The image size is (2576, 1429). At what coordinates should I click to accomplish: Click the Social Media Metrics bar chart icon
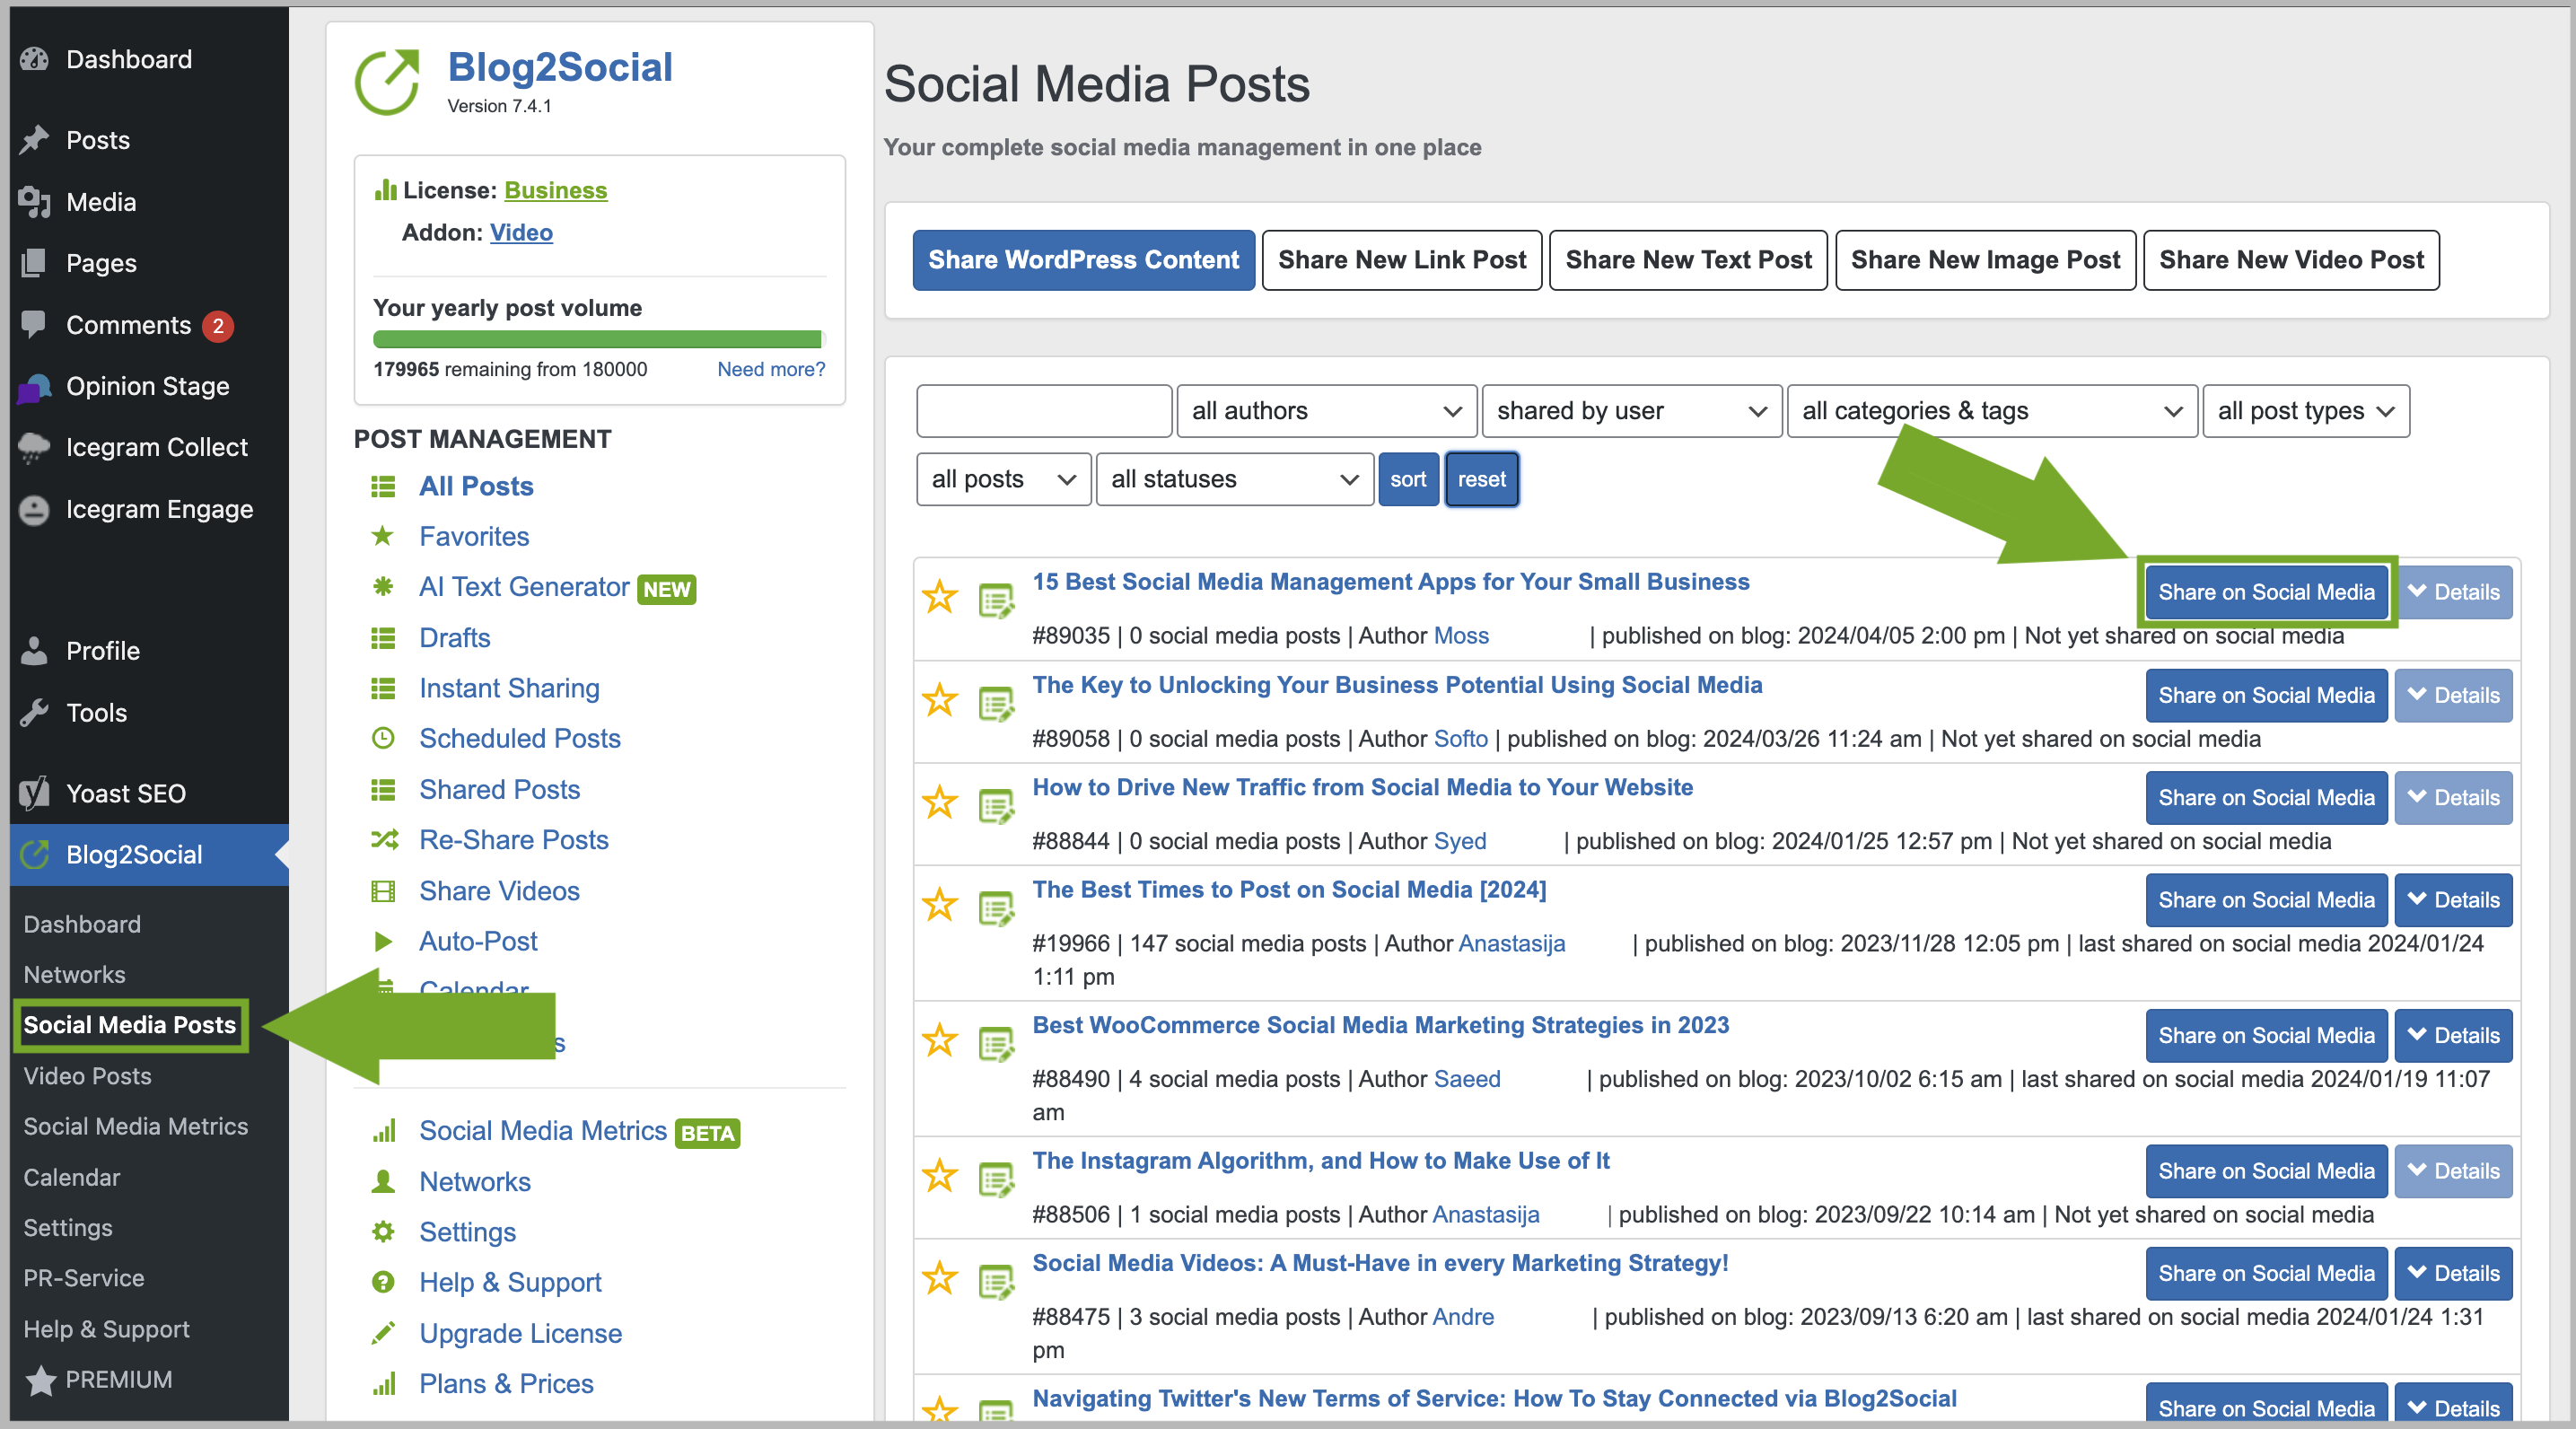pos(384,1130)
